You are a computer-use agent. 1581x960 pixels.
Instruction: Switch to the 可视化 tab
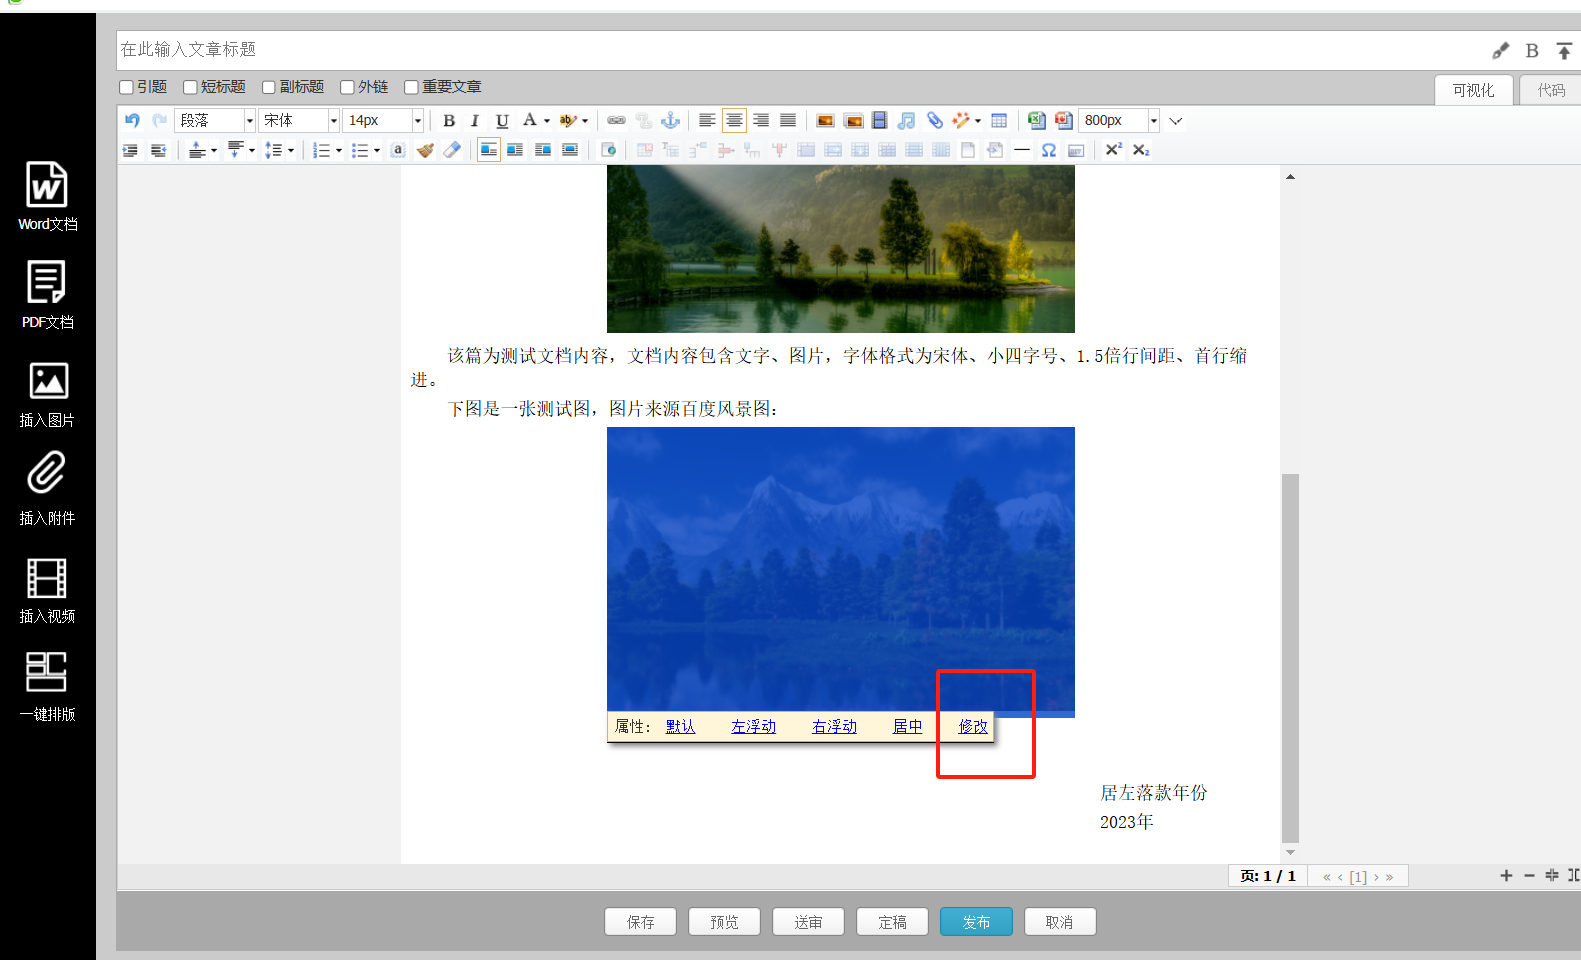[1473, 90]
